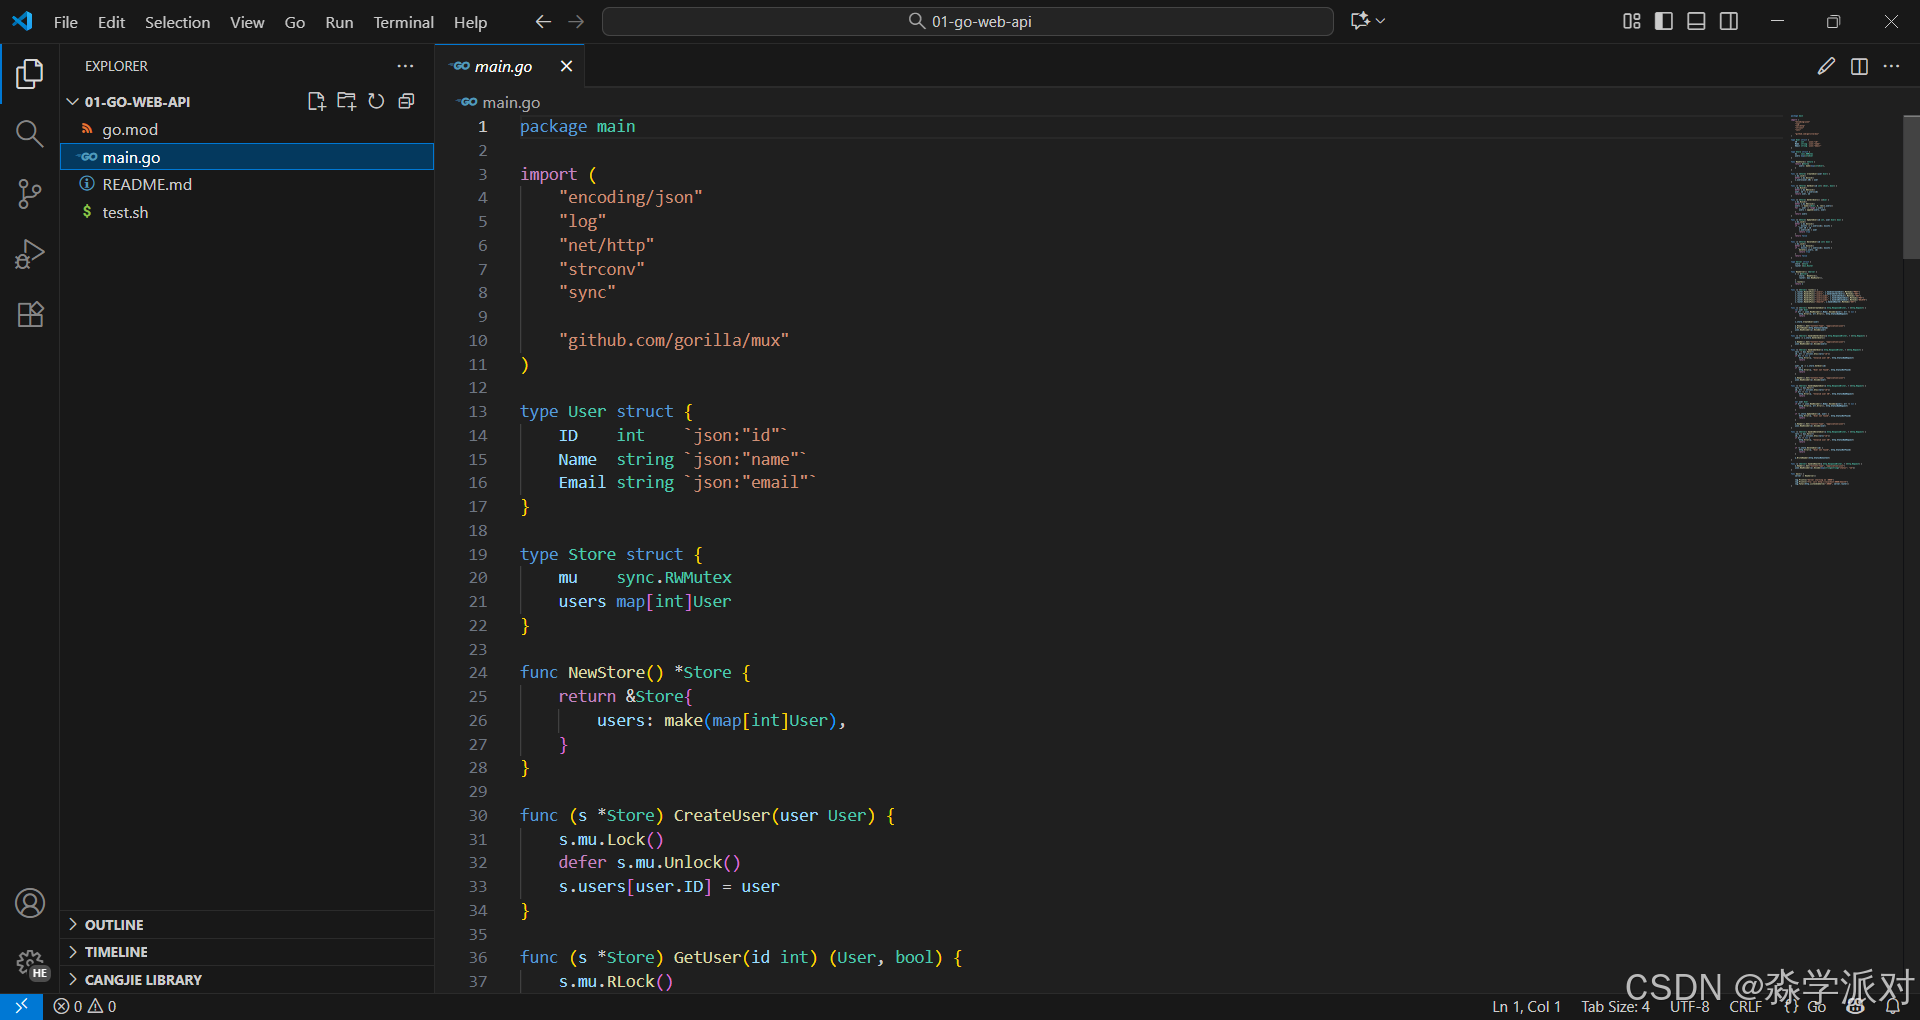Open the Help menu
The height and width of the screenshot is (1020, 1920).
pos(470,22)
